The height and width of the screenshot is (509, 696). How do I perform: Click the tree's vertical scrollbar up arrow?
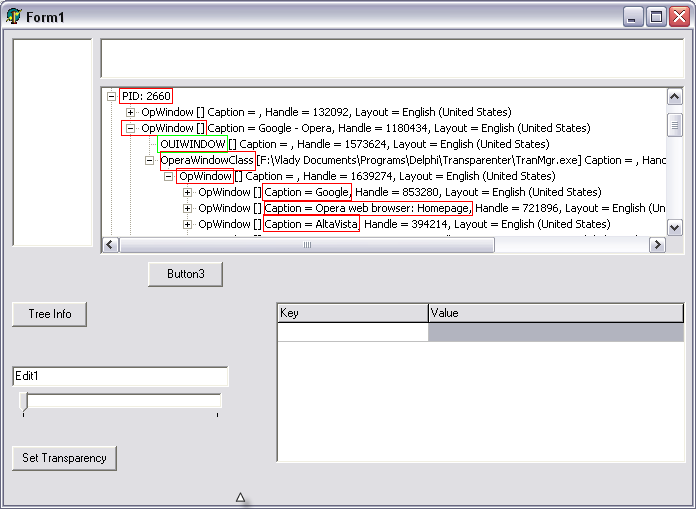(x=674, y=97)
